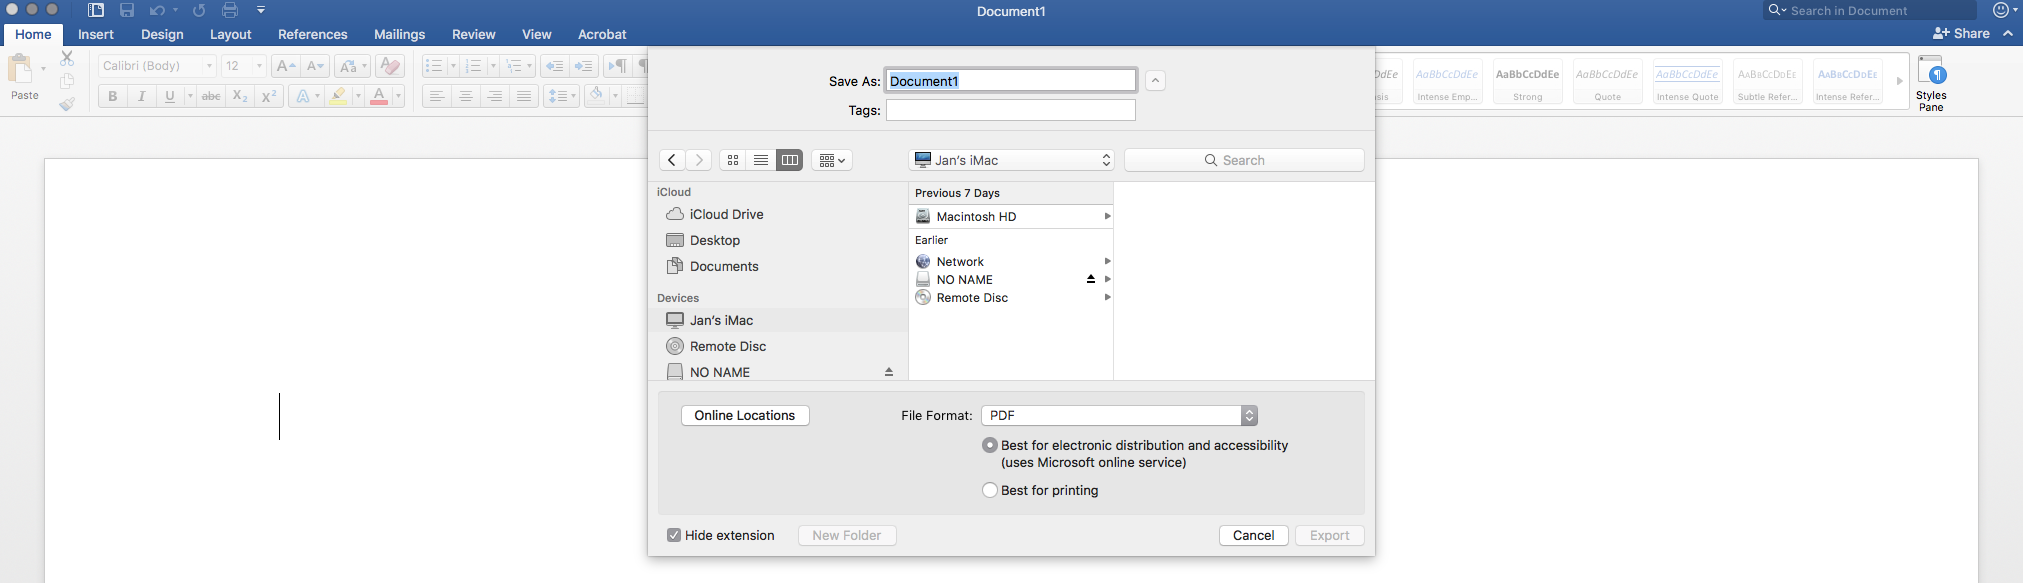Click the Format Painter brush icon
The height and width of the screenshot is (583, 2023).
pyautogui.click(x=67, y=103)
